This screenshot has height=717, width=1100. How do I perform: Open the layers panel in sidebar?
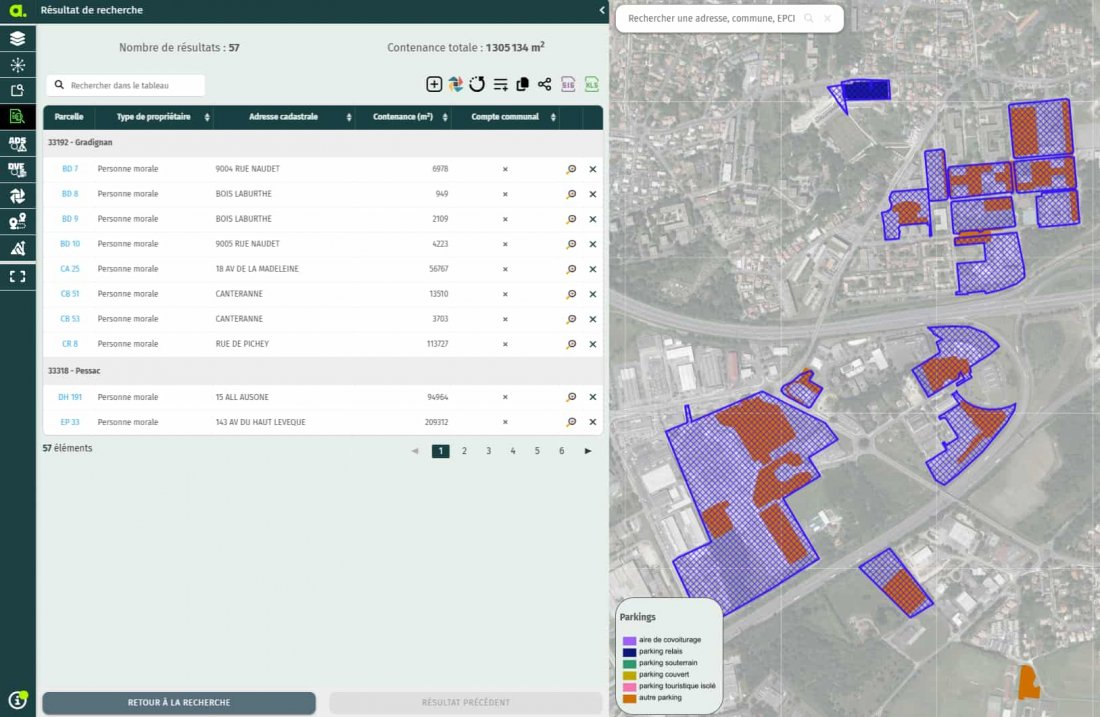tap(17, 39)
